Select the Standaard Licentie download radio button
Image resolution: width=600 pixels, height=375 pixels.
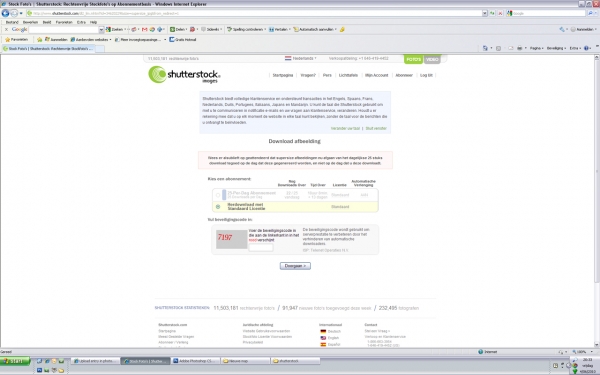(x=218, y=207)
